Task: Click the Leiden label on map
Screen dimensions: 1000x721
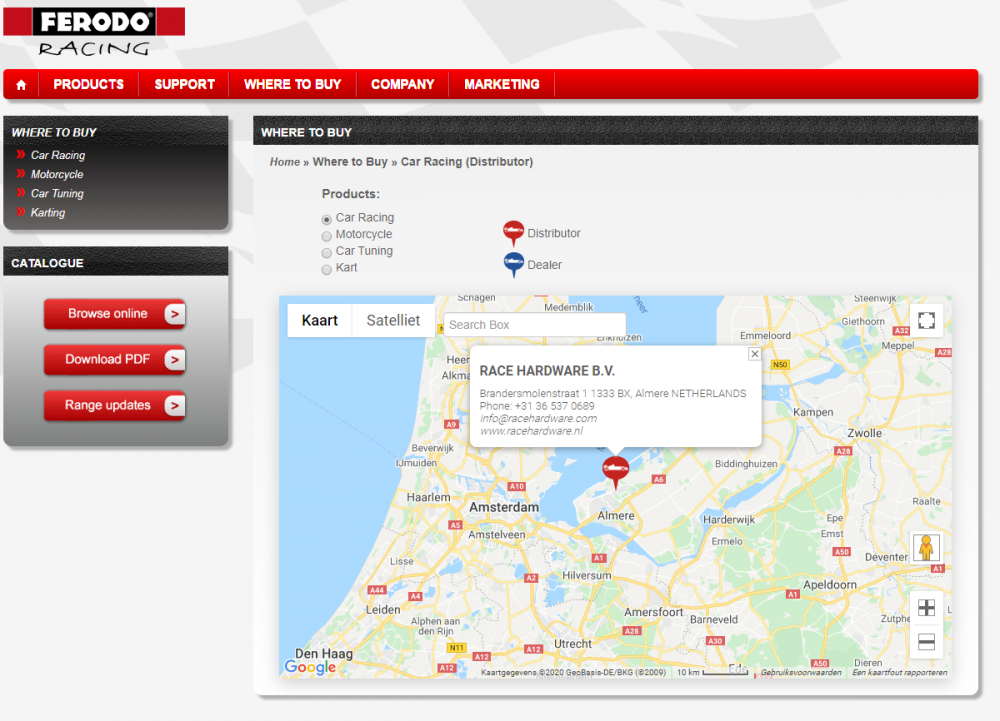Action: [383, 609]
